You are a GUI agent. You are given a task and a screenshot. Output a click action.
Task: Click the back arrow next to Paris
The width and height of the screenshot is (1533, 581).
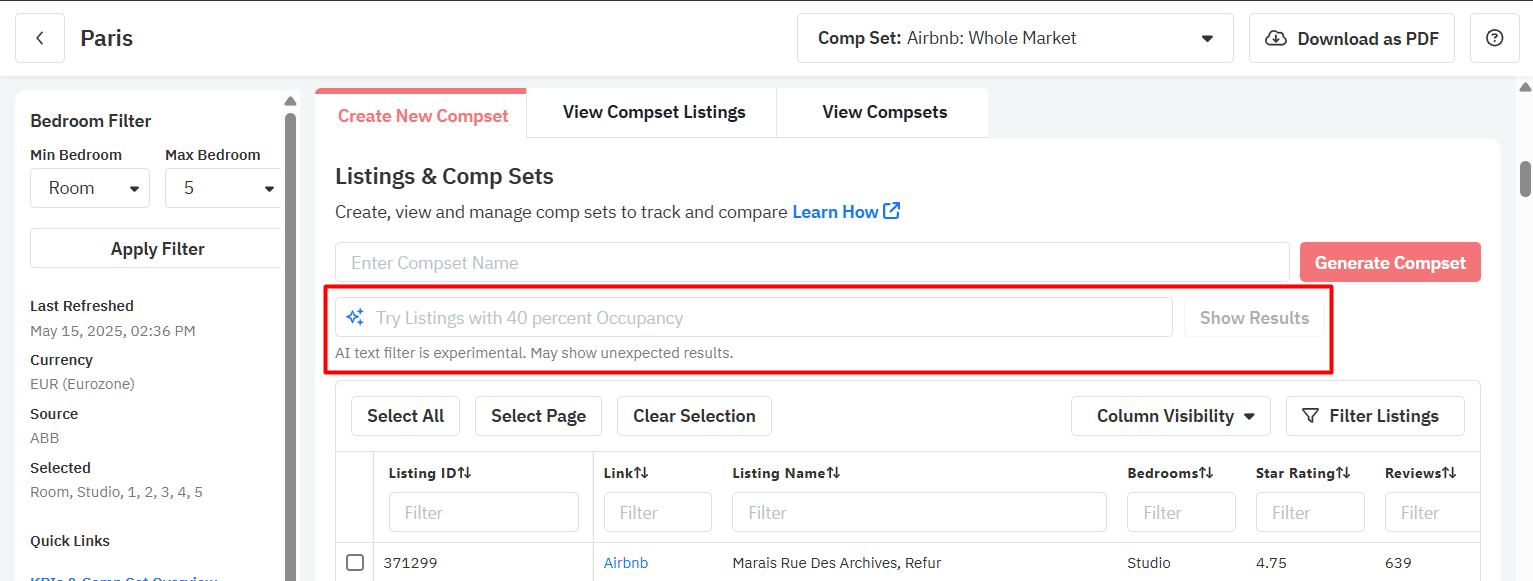click(x=40, y=39)
